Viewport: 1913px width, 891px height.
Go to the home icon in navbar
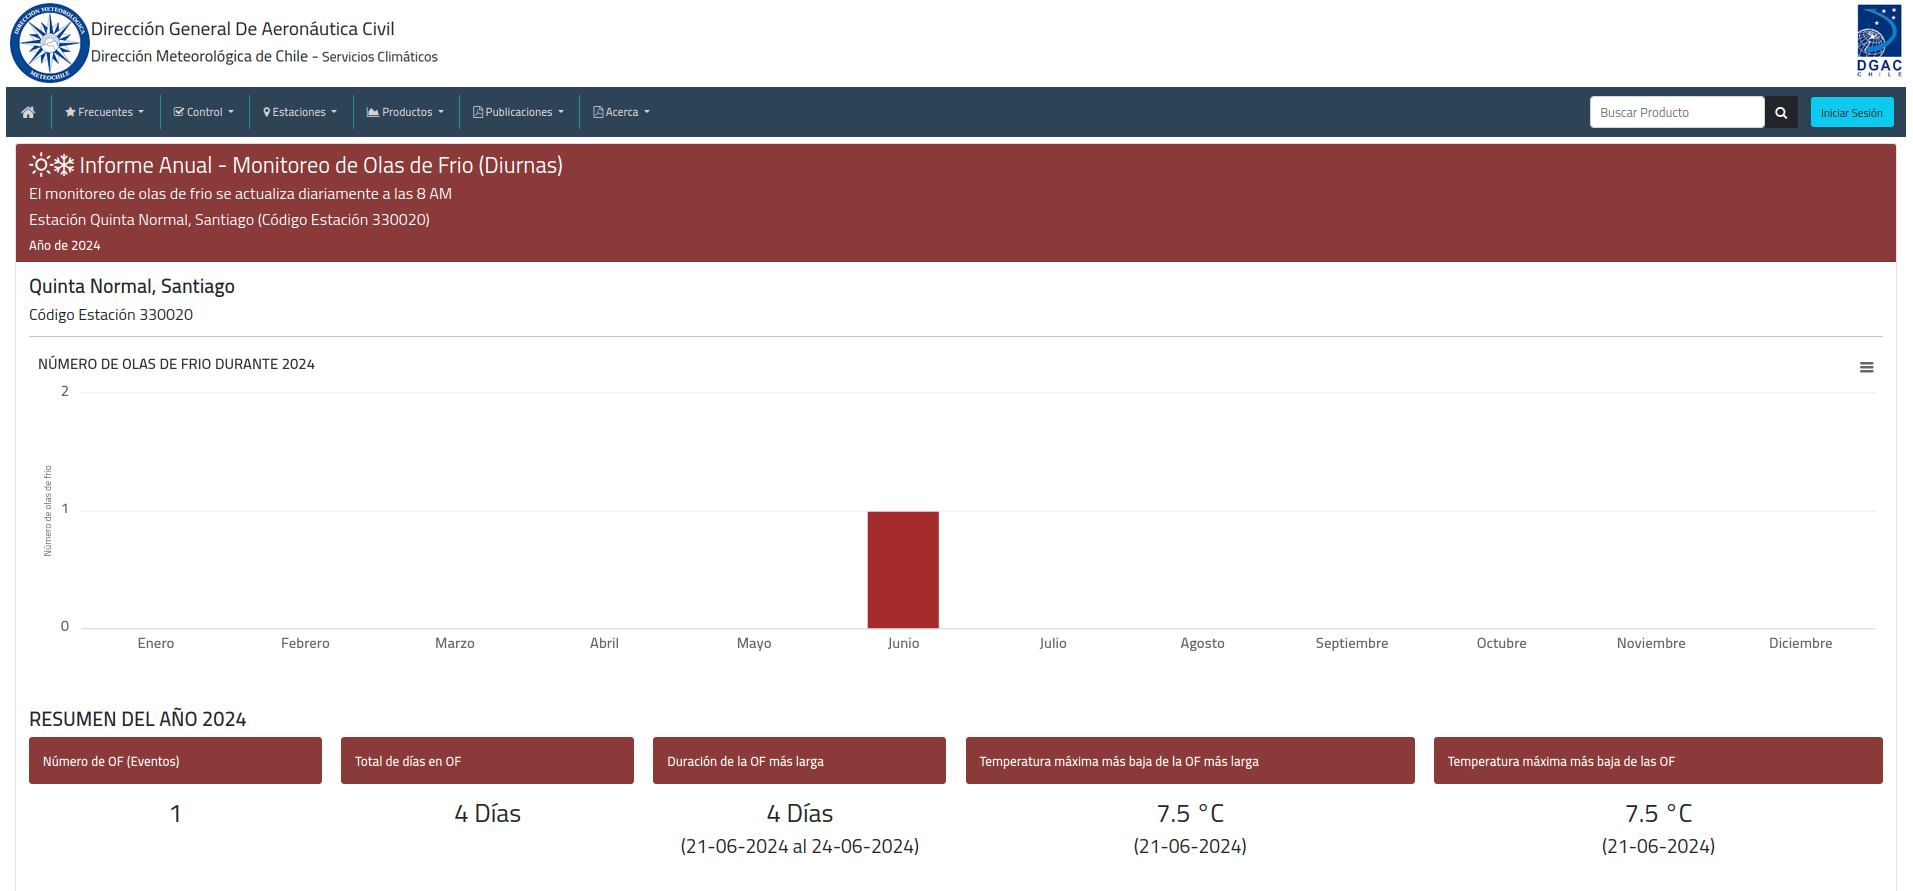(x=28, y=112)
